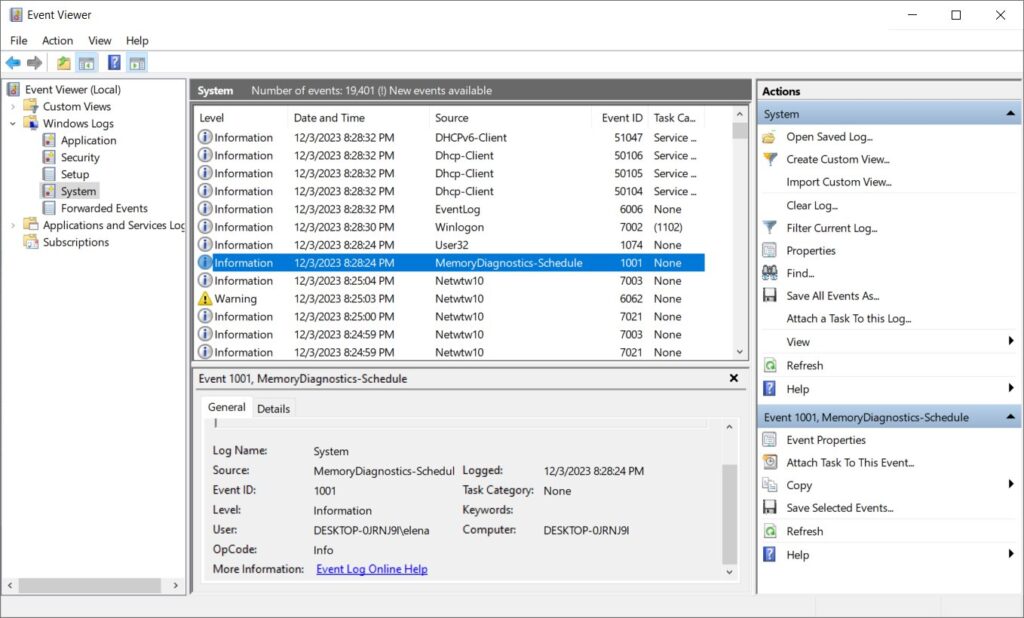1024x618 pixels.
Task: Open the Help submenu arrow under Event 1001
Action: 1011,554
